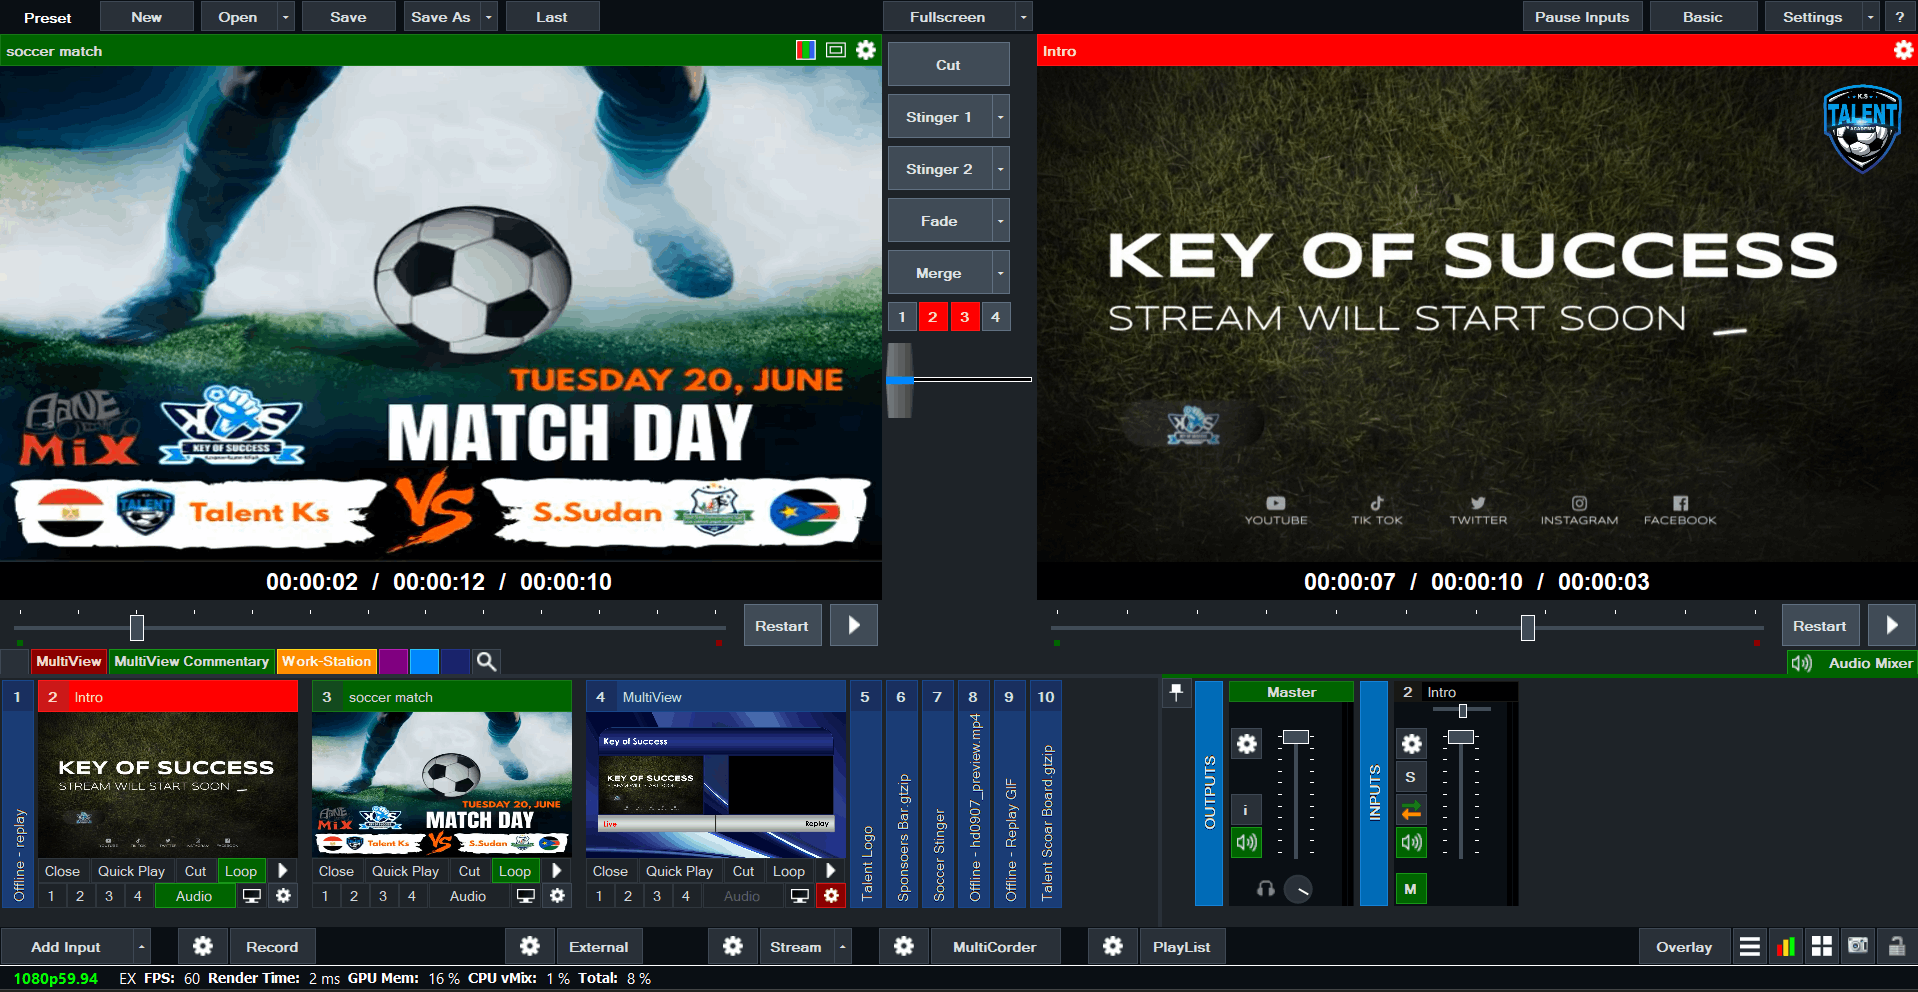Image resolution: width=1918 pixels, height=992 pixels.
Task: Click the list view icon beside Overlay
Action: [x=1750, y=946]
